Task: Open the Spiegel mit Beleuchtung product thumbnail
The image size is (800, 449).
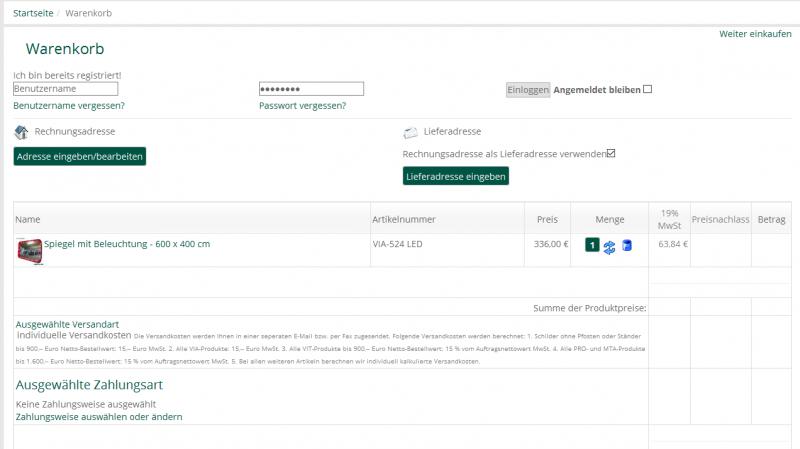Action: [29, 251]
